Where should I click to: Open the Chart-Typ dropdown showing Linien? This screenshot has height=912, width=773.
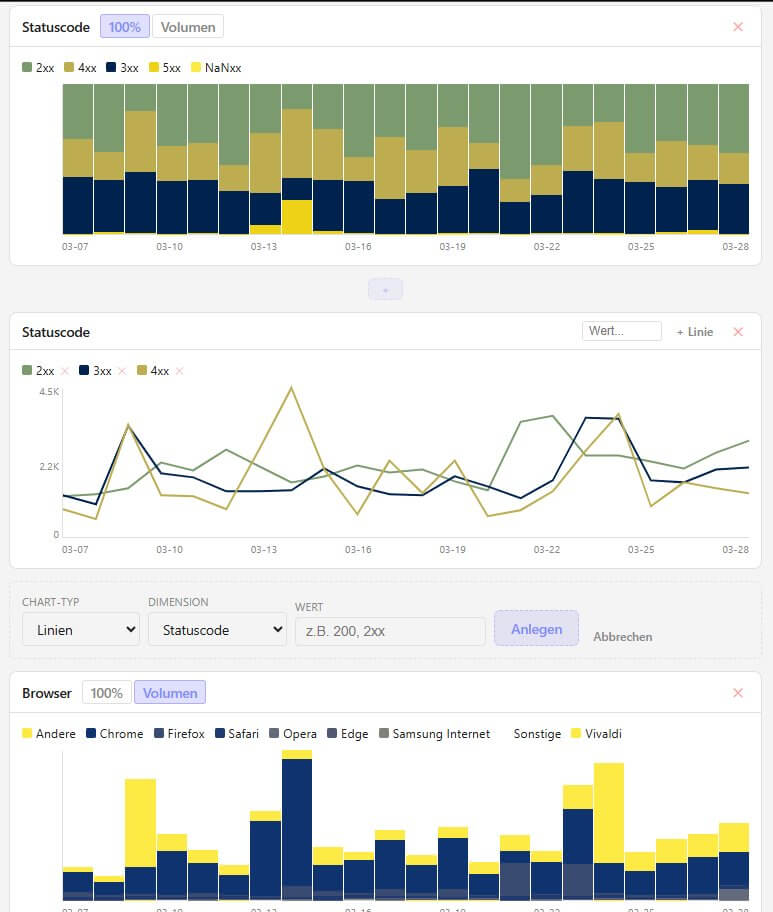[x=80, y=628]
